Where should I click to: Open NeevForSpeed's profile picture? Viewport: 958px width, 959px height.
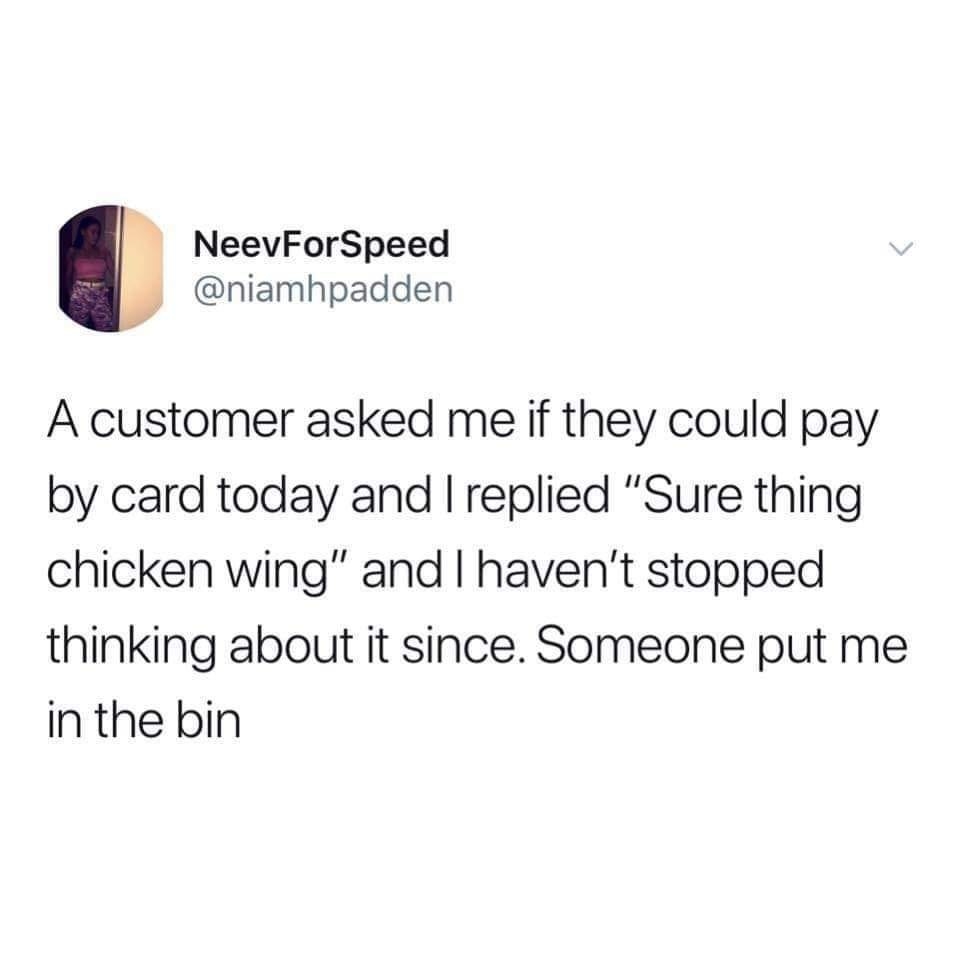(x=111, y=268)
